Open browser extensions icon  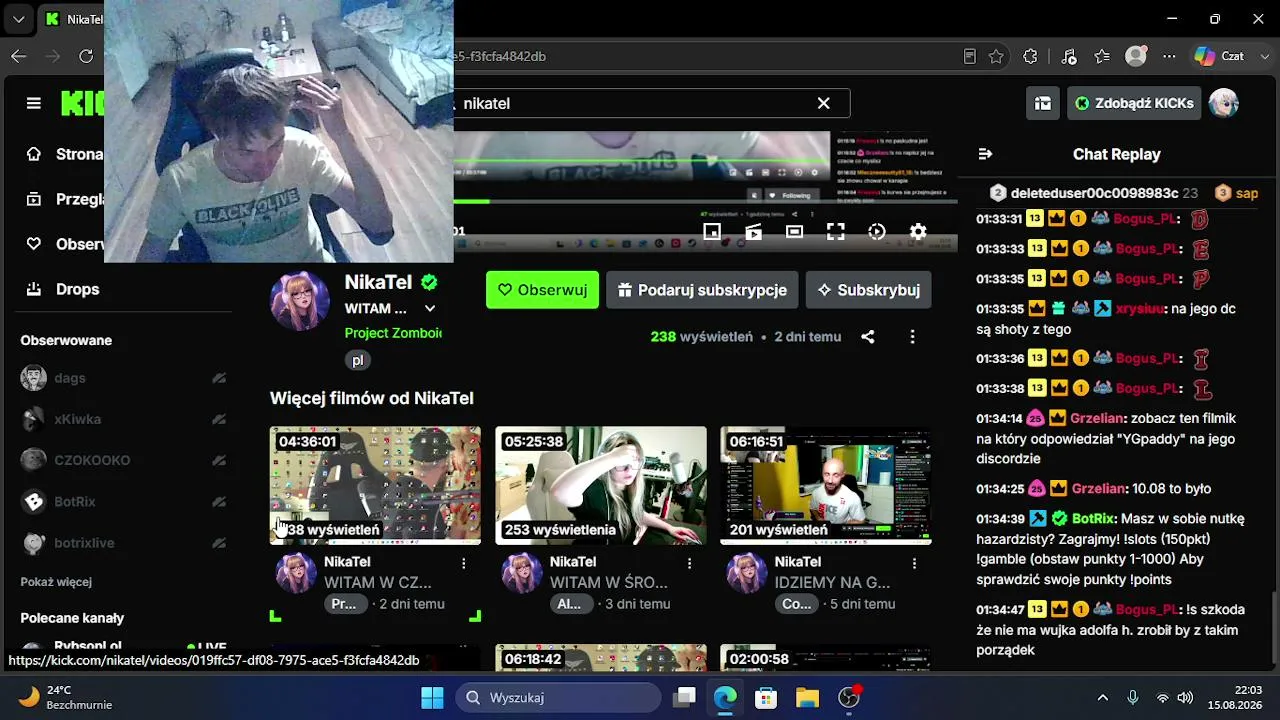point(1031,57)
